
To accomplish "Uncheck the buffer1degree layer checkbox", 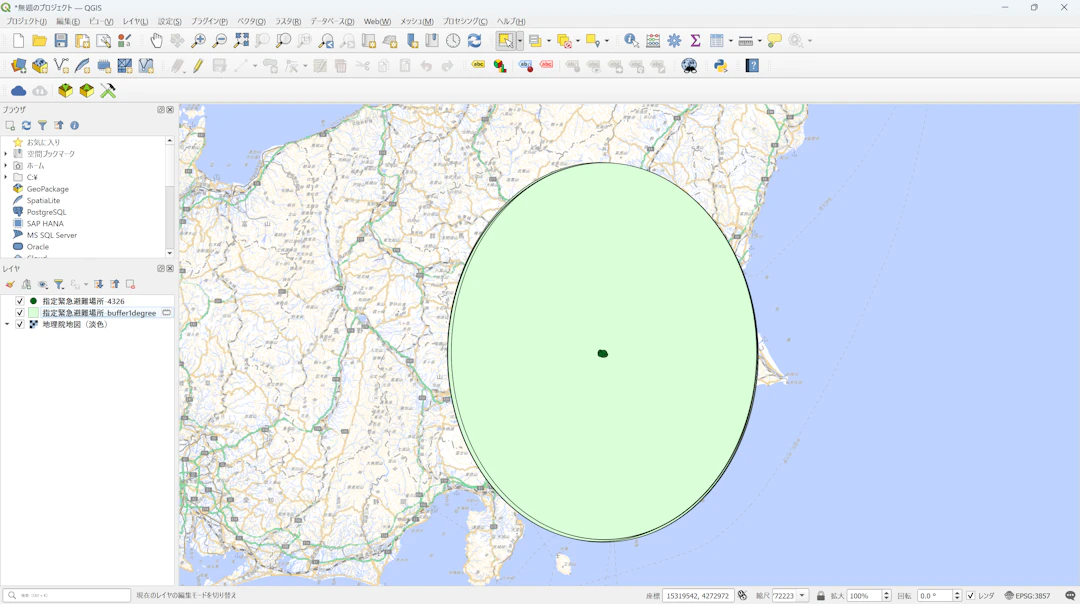I will [19, 313].
